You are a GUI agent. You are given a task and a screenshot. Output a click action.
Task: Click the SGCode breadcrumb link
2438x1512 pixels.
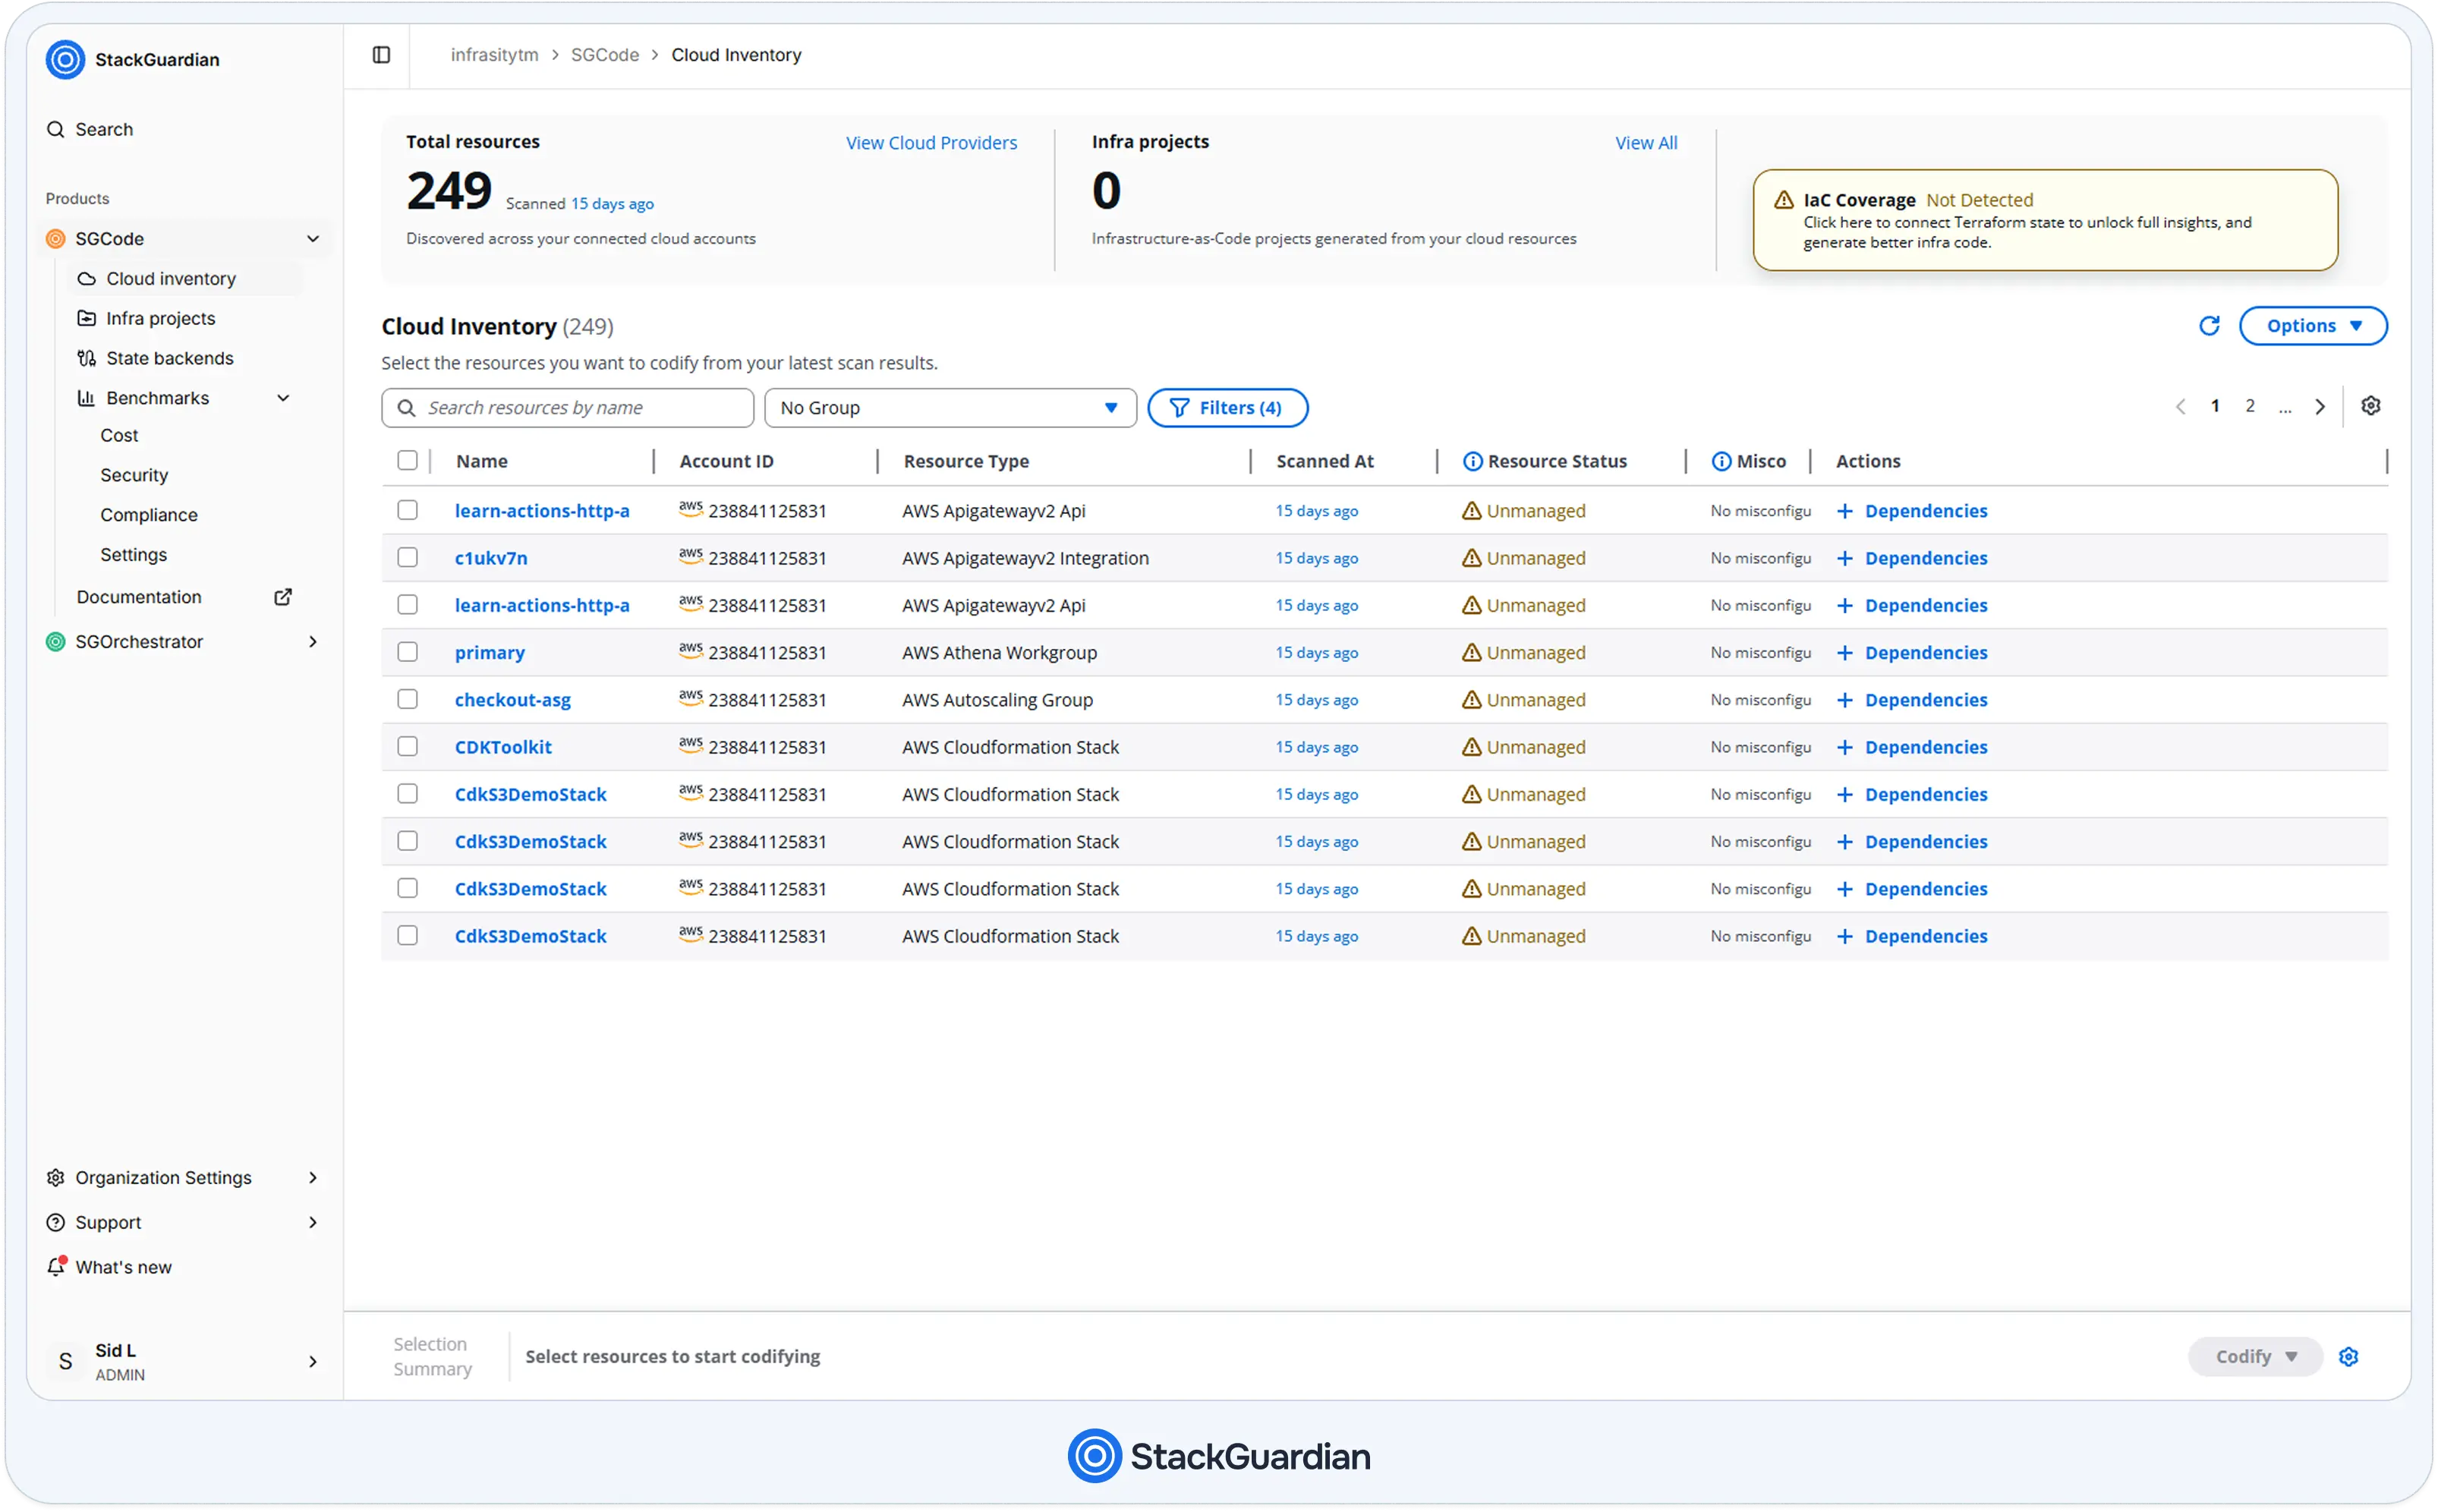(604, 55)
